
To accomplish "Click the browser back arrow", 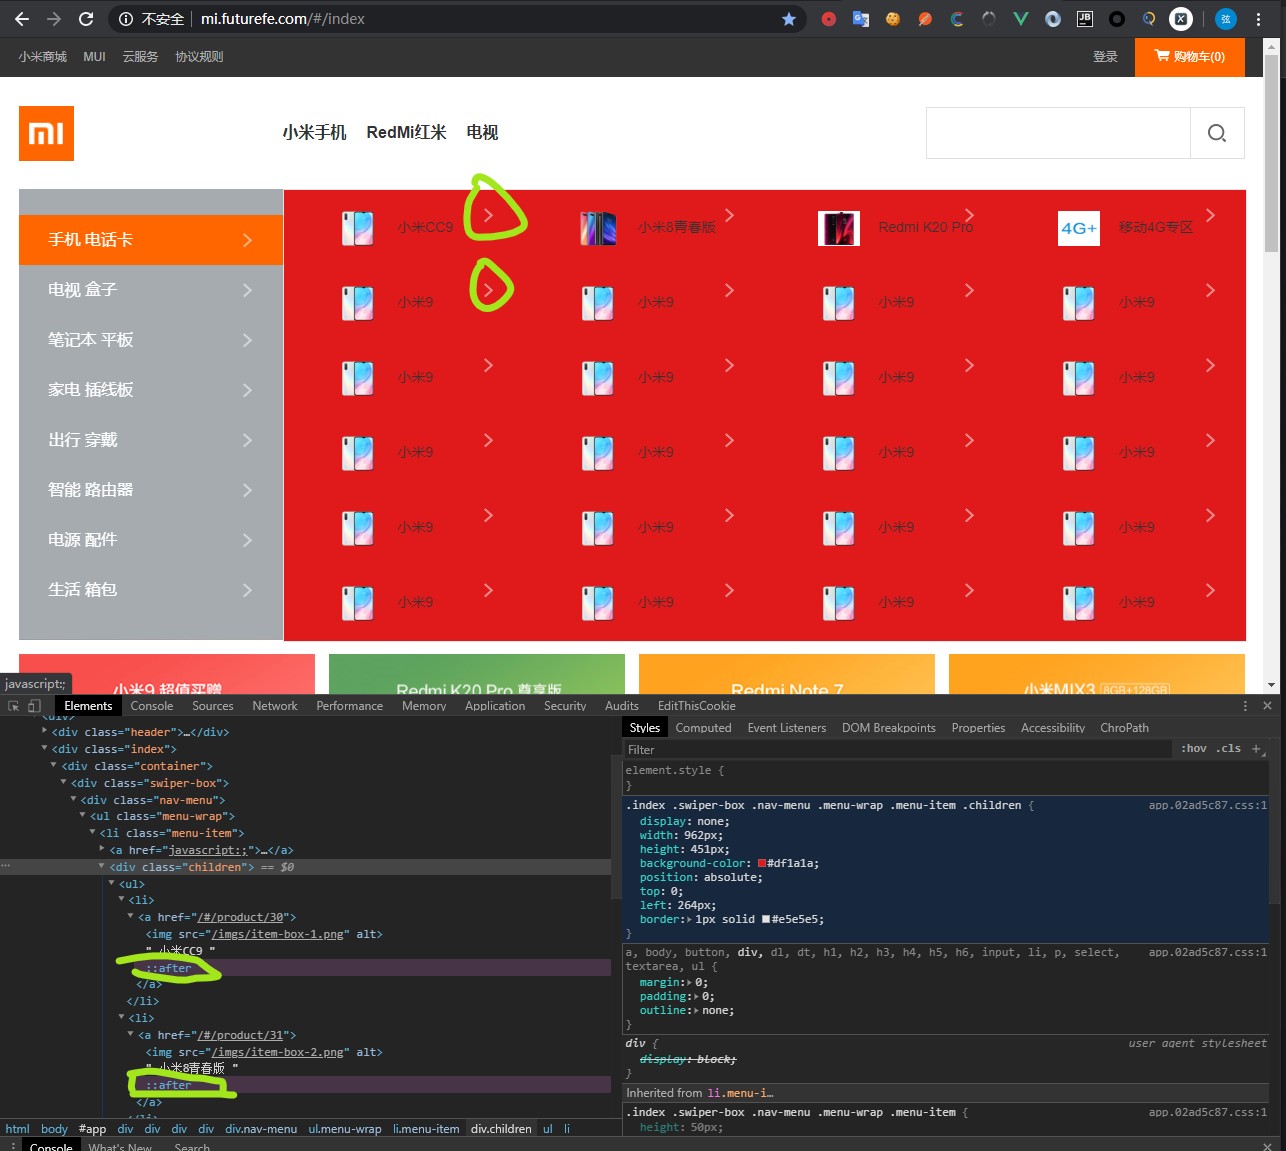I will click(x=21, y=19).
